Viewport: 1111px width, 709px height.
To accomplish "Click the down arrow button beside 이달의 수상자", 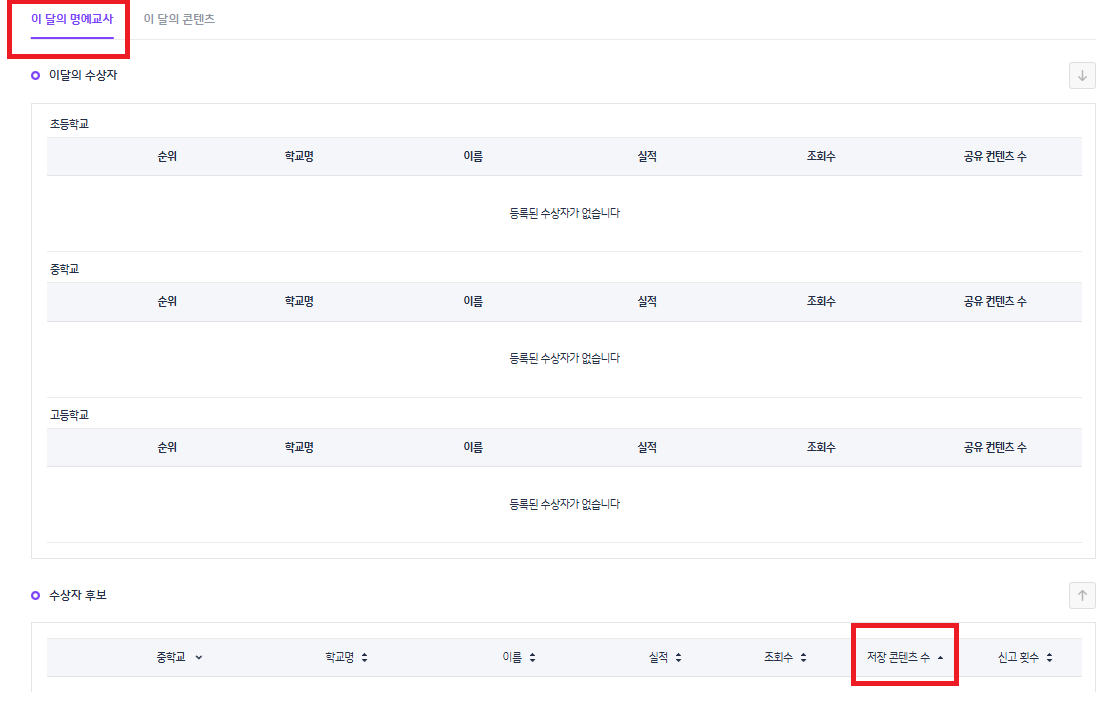I will coord(1082,76).
